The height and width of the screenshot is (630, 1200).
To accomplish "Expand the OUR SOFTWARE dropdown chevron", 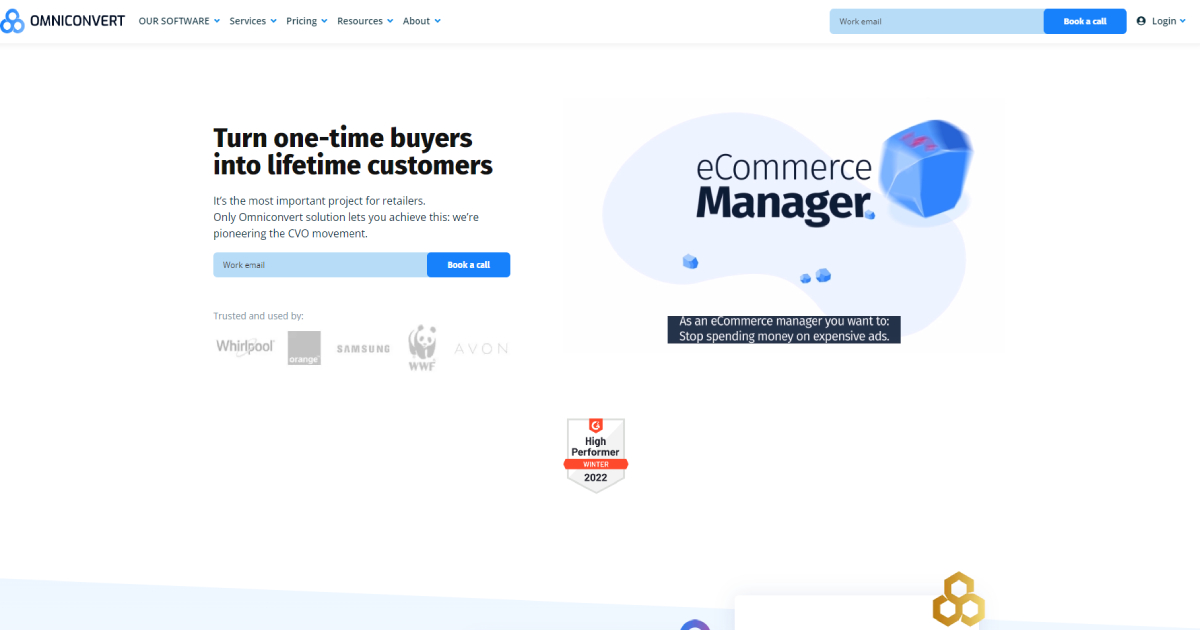I will [217, 21].
